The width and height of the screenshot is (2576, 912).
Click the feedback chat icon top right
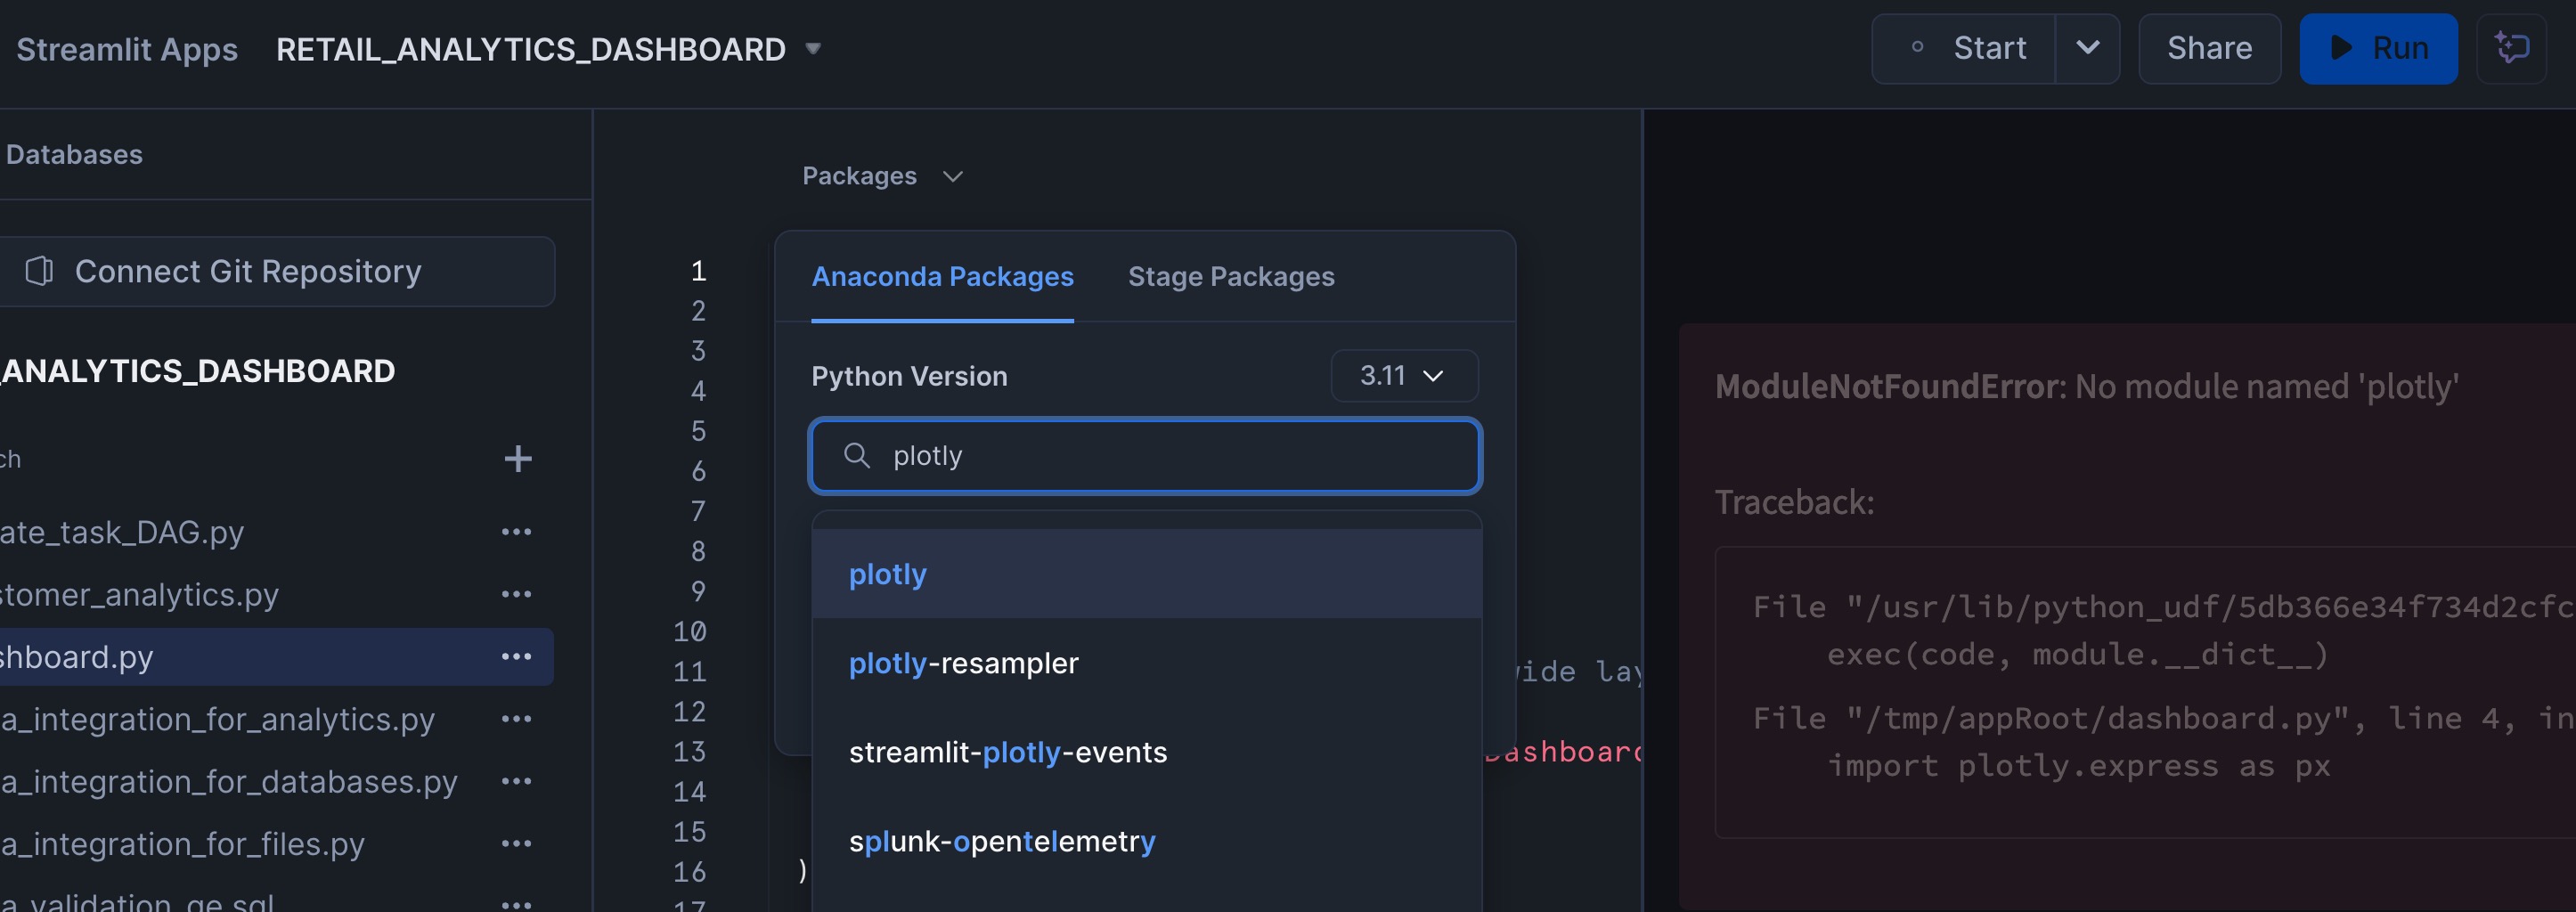(2511, 48)
